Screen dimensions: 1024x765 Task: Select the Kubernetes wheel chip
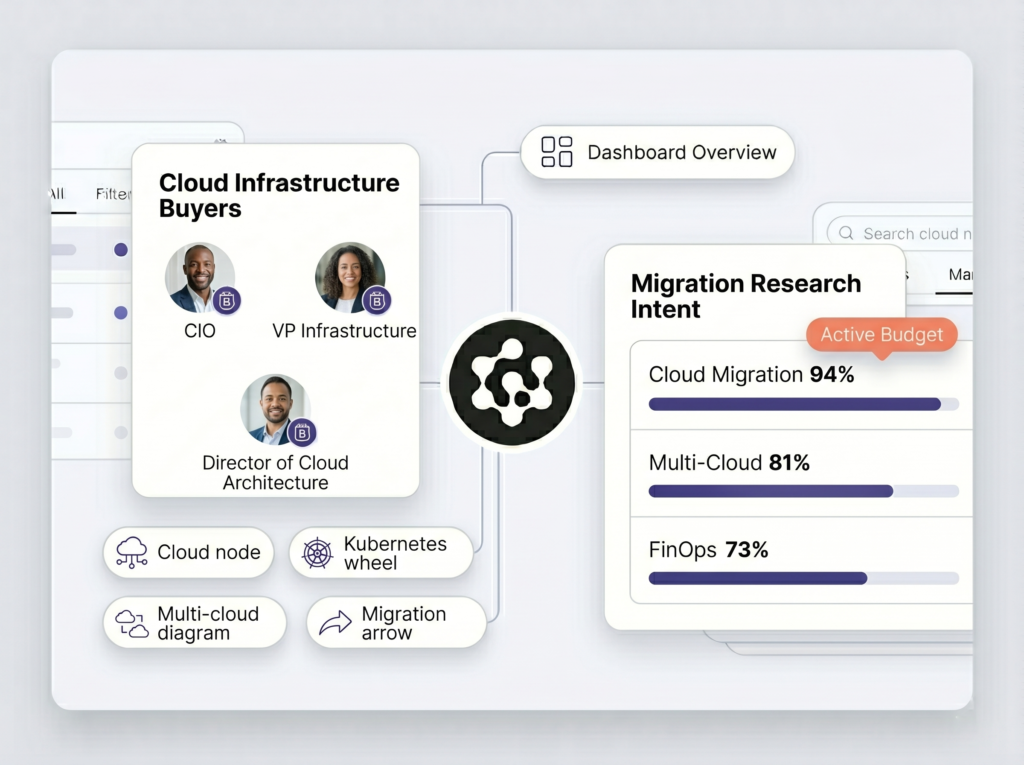click(x=381, y=553)
